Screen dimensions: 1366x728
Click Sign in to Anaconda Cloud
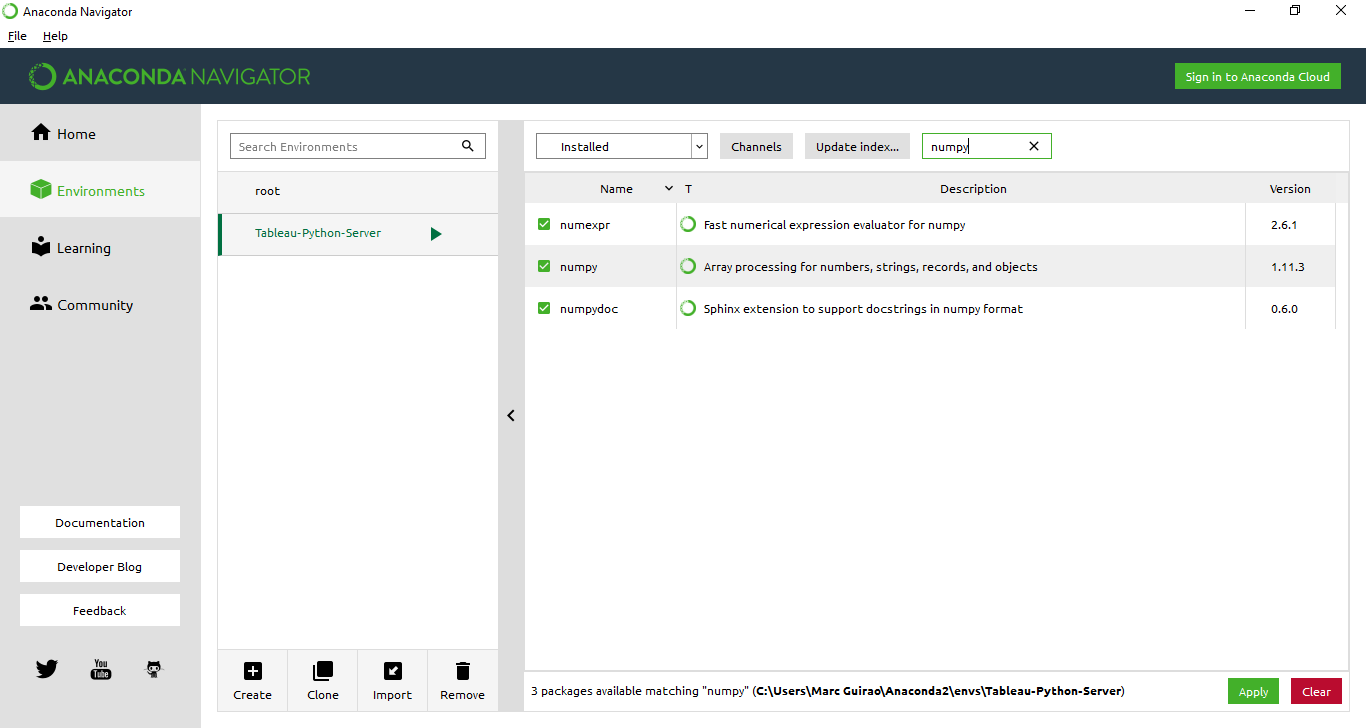click(x=1258, y=76)
